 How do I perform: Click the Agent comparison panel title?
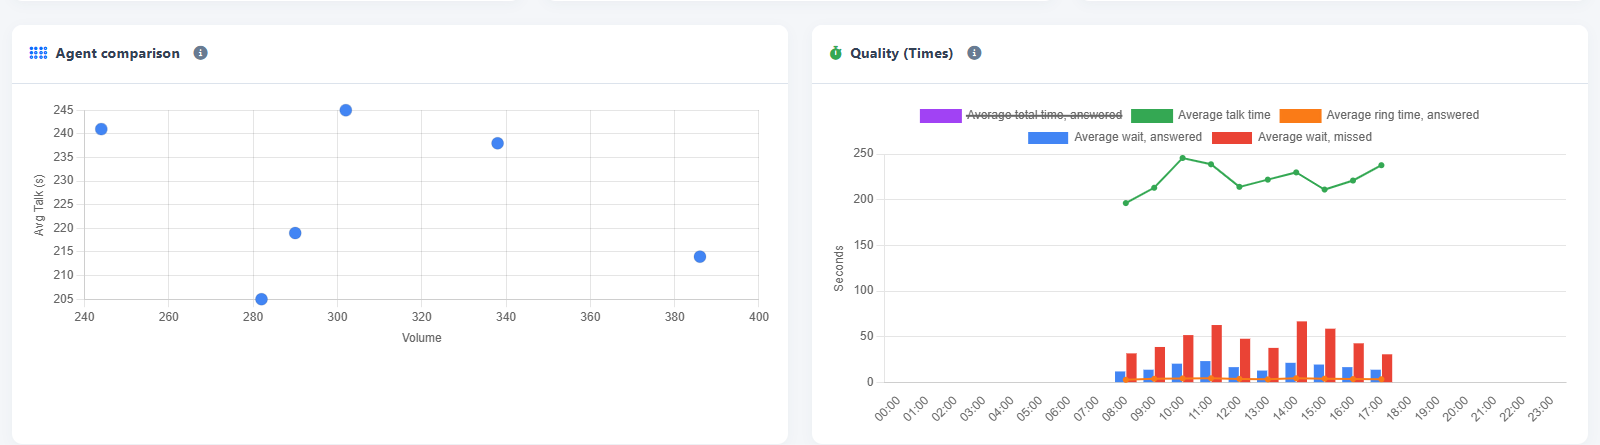pyautogui.click(x=118, y=53)
